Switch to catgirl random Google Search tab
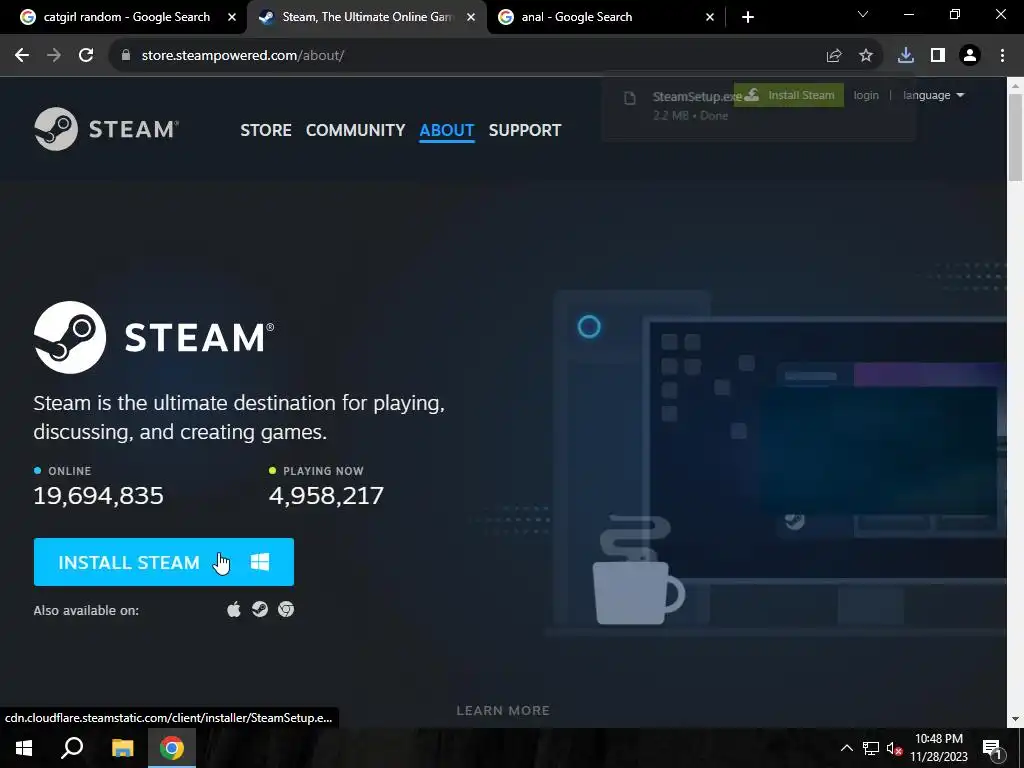 tap(127, 17)
